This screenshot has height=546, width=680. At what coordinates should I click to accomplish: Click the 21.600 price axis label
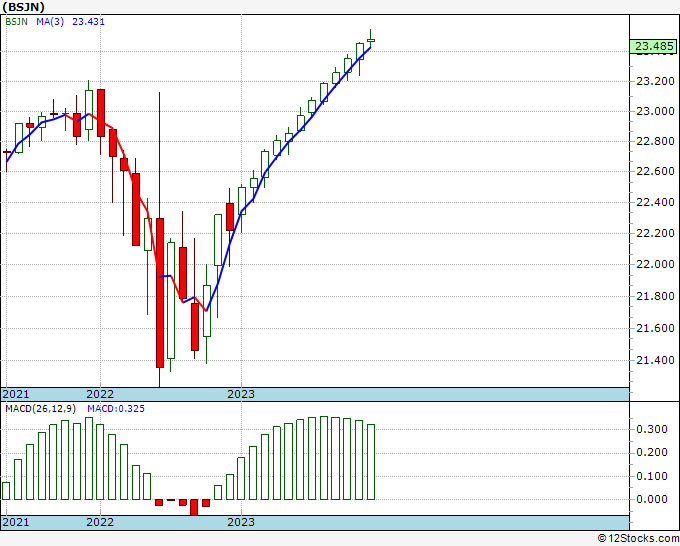point(655,328)
